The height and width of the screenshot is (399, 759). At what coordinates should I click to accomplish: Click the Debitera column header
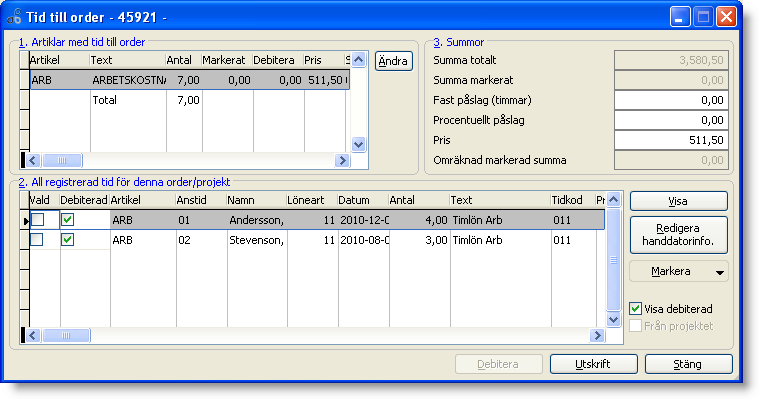(278, 60)
